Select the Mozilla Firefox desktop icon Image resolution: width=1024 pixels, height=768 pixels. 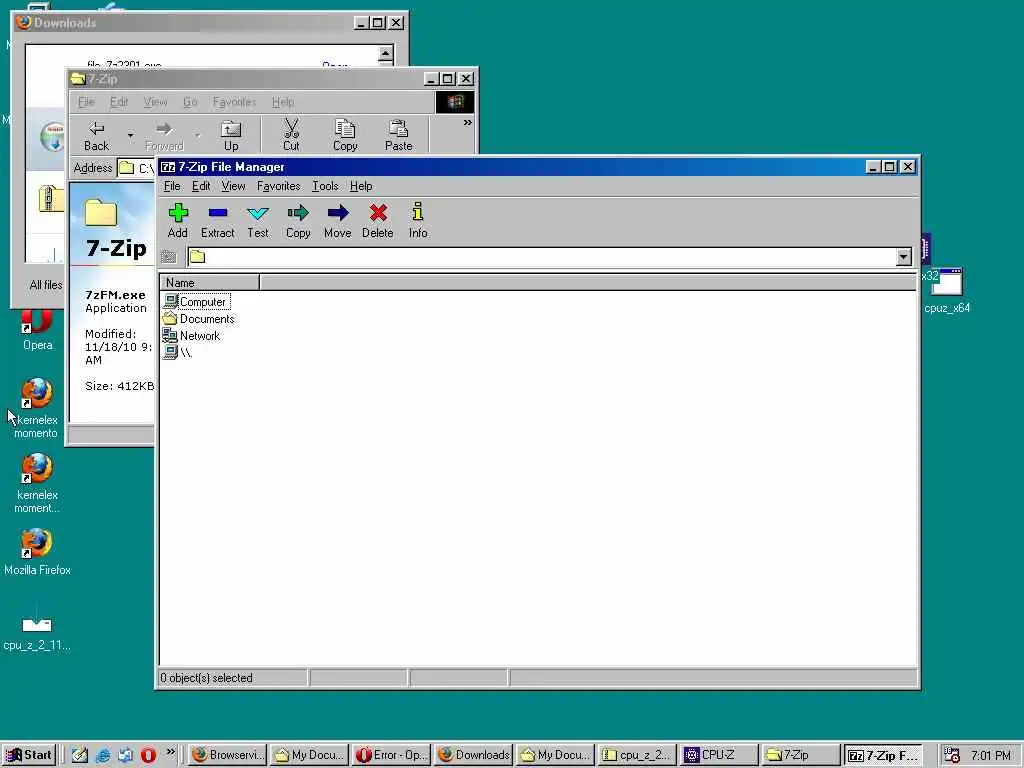click(37, 552)
